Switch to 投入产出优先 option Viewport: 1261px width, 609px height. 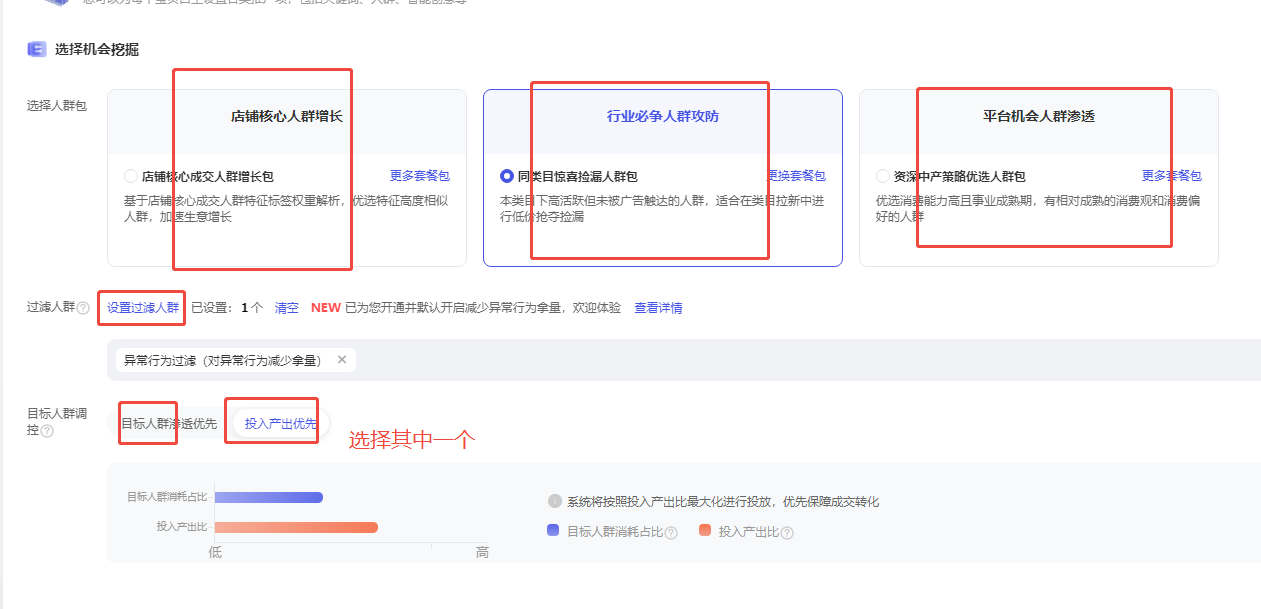click(280, 424)
